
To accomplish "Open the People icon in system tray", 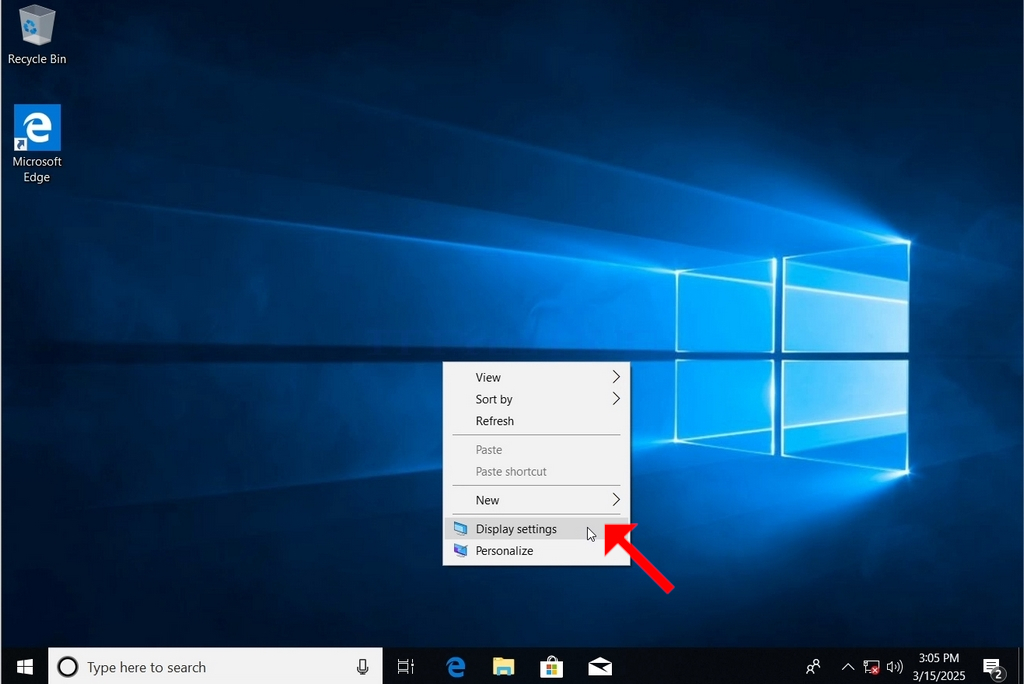I will point(813,667).
